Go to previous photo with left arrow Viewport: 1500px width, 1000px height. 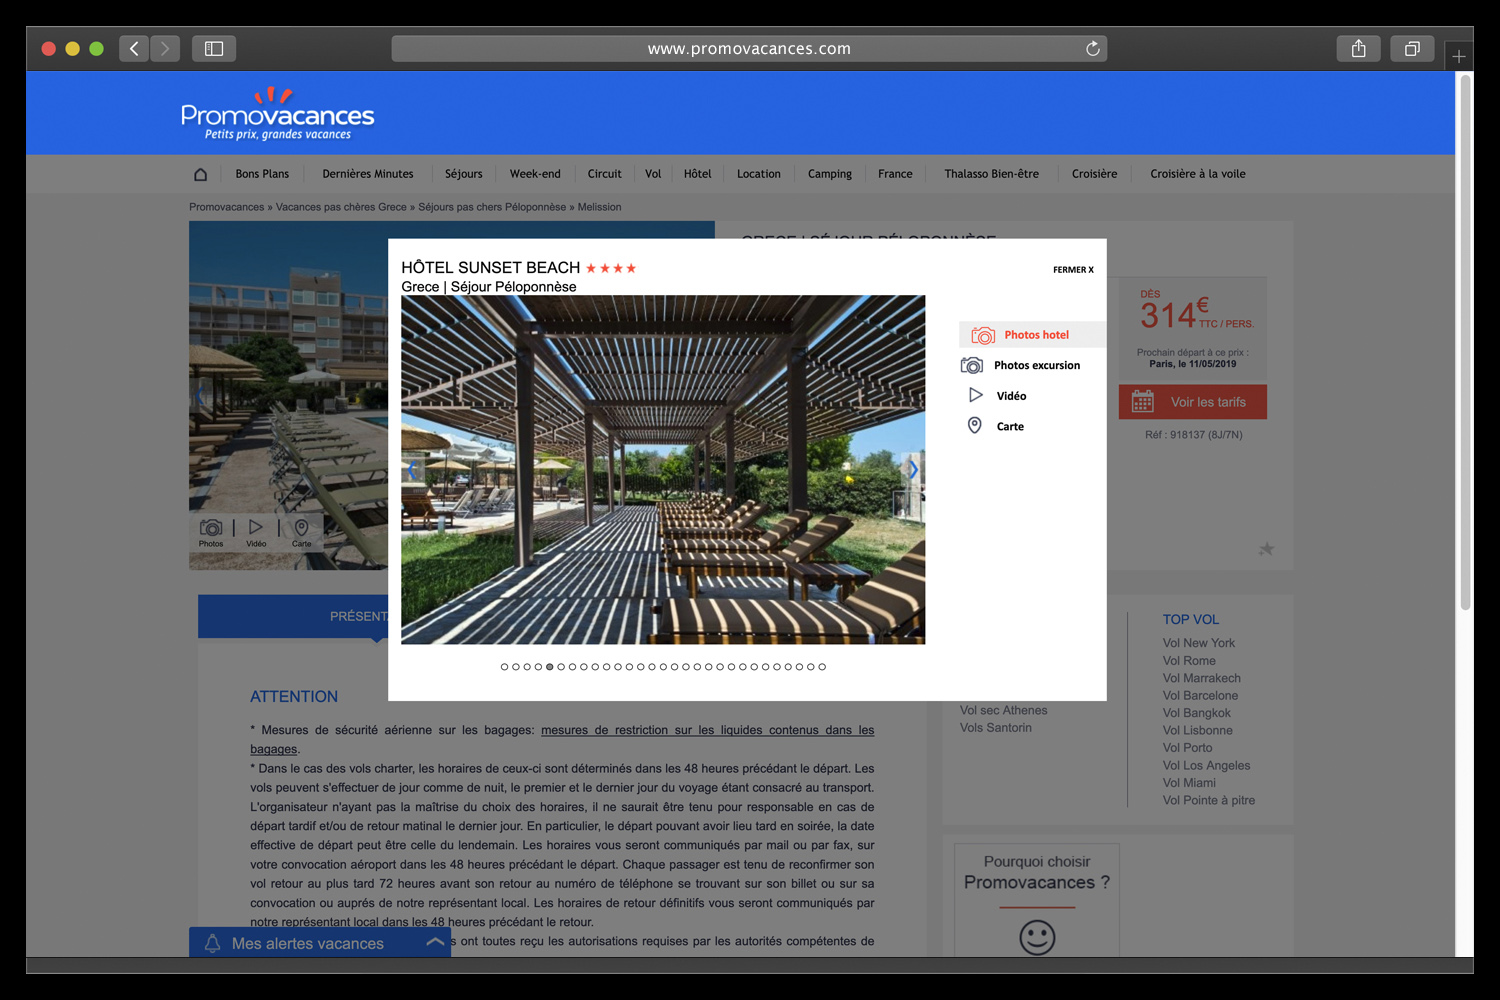[412, 470]
